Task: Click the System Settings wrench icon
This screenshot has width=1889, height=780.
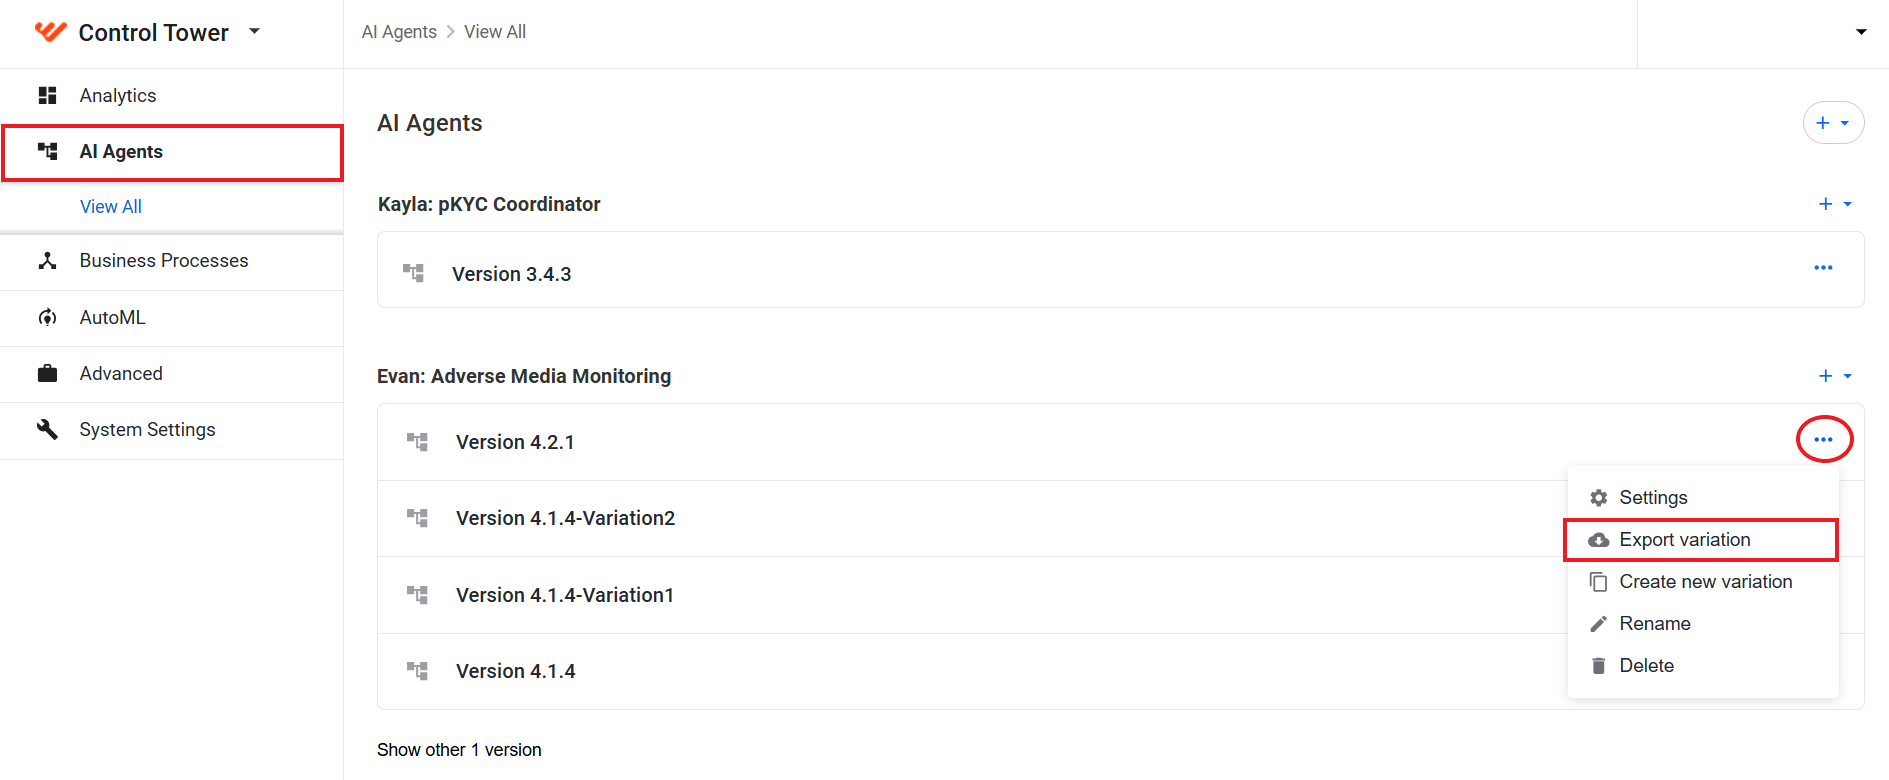Action: tap(47, 429)
